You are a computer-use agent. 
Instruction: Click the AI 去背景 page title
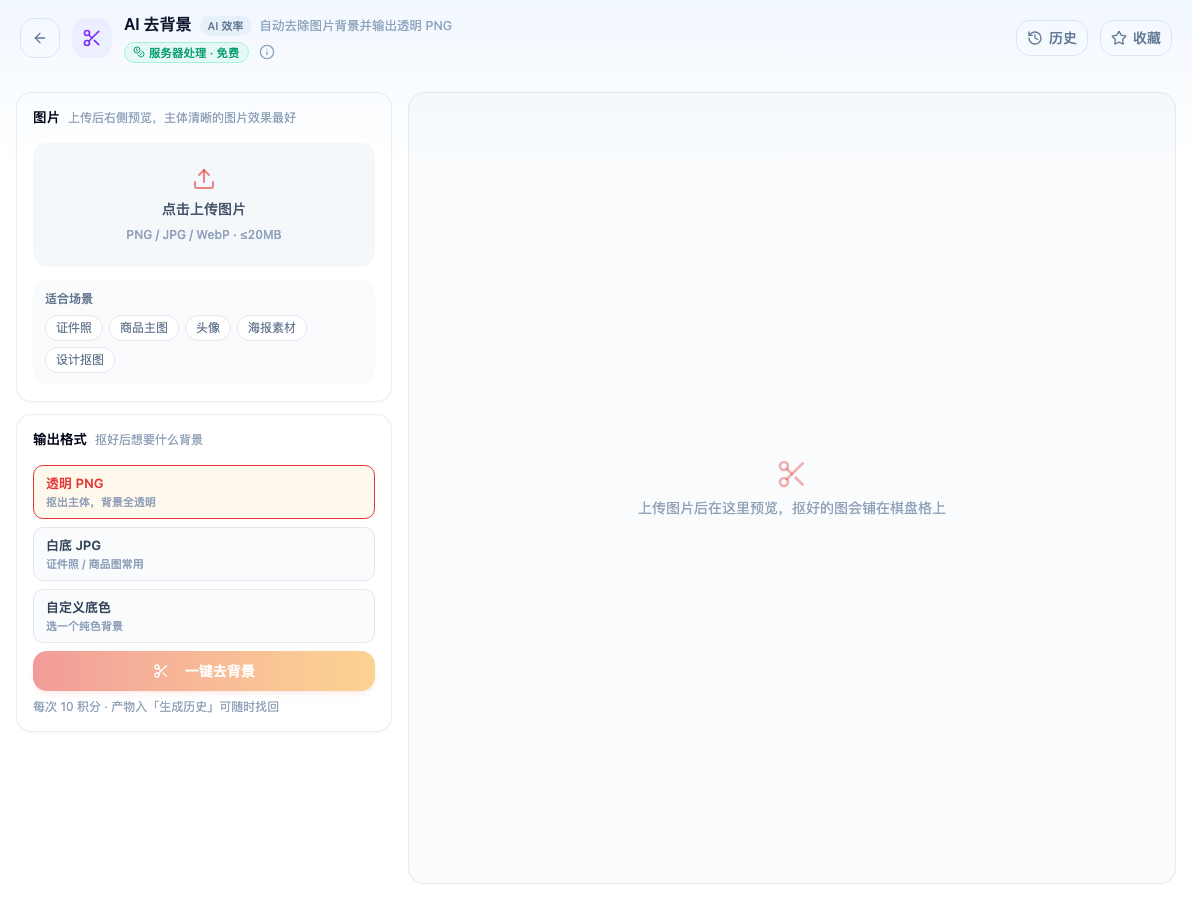[157, 25]
